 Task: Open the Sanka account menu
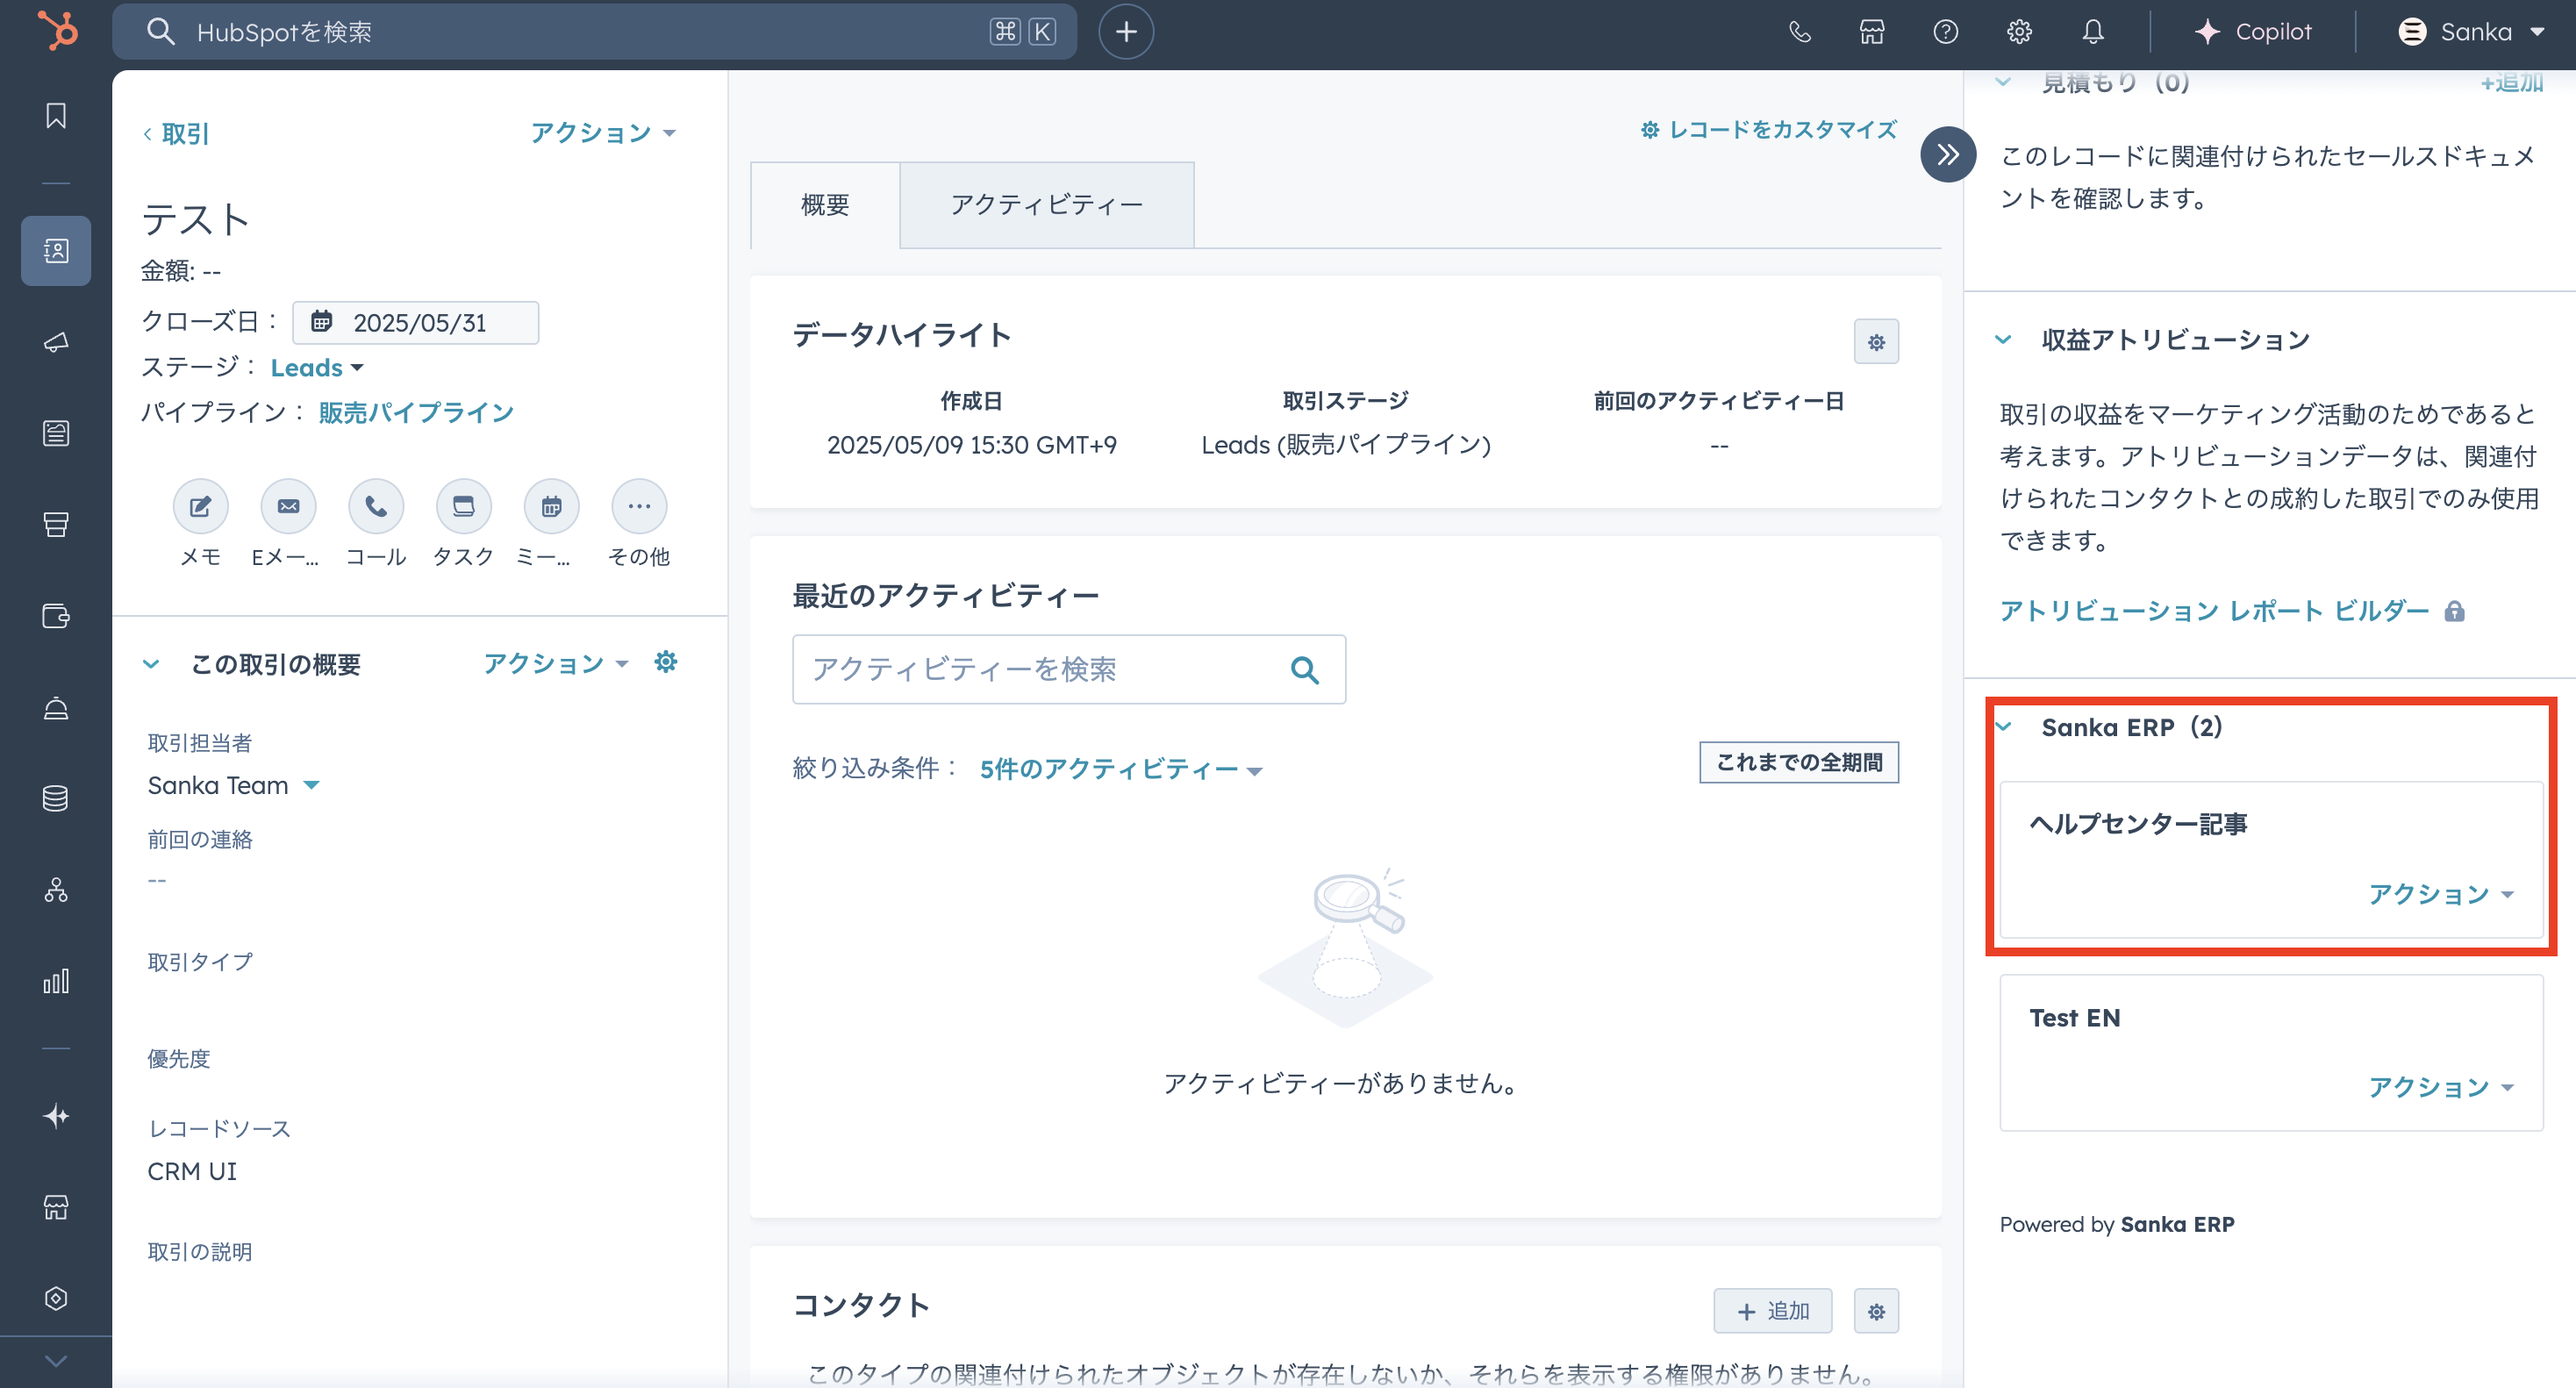click(x=2470, y=32)
